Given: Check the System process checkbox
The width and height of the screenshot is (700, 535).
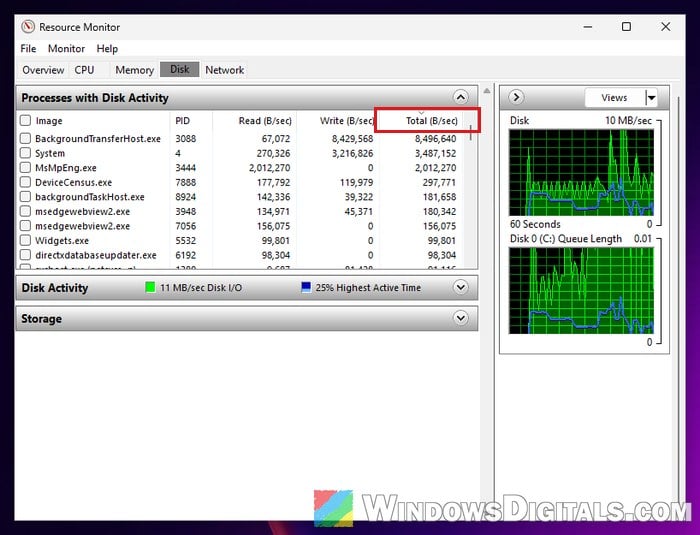Looking at the screenshot, I should [x=25, y=153].
